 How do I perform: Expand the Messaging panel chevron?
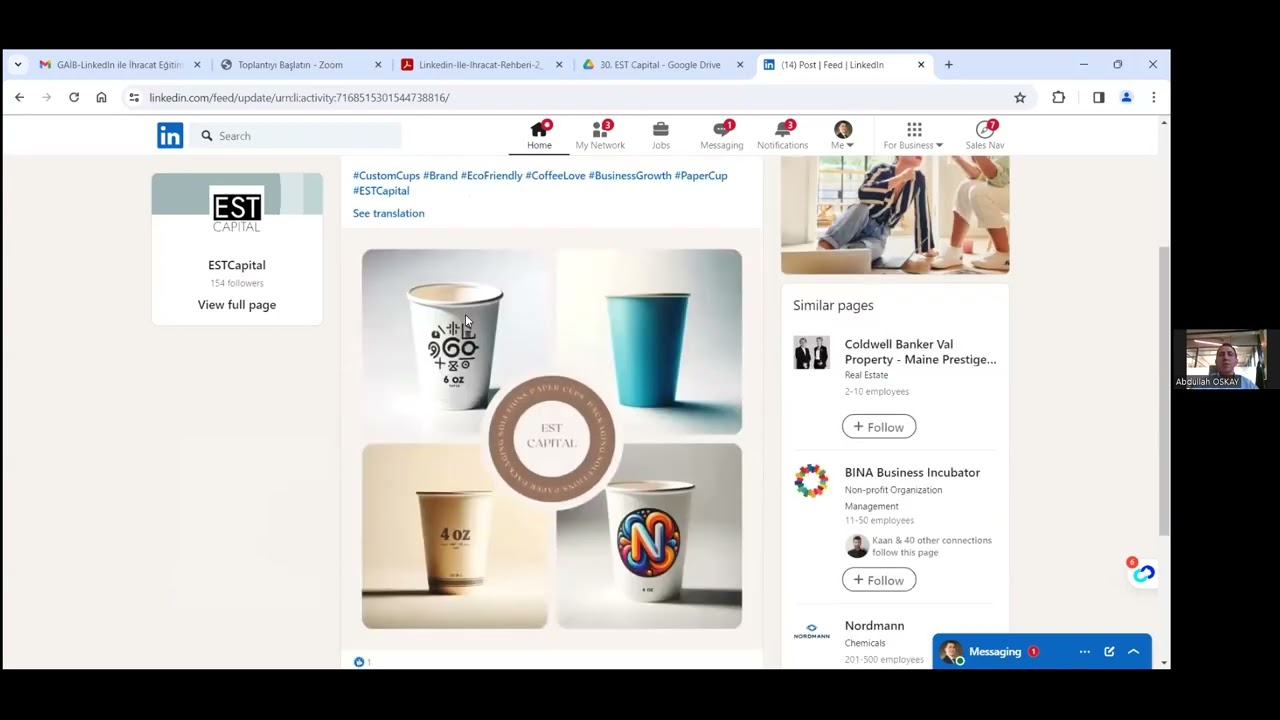[1133, 652]
